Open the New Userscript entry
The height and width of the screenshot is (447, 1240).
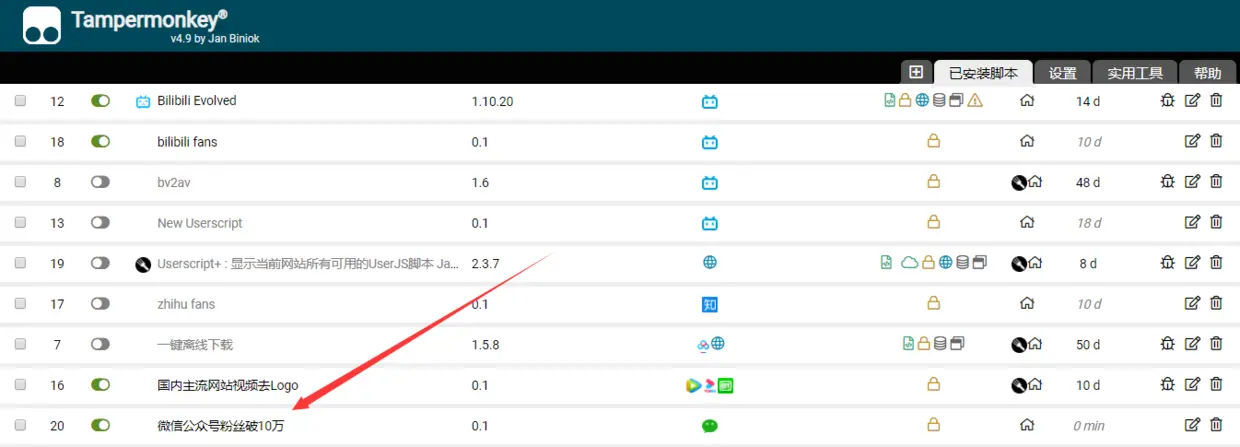pyautogui.click(x=200, y=223)
